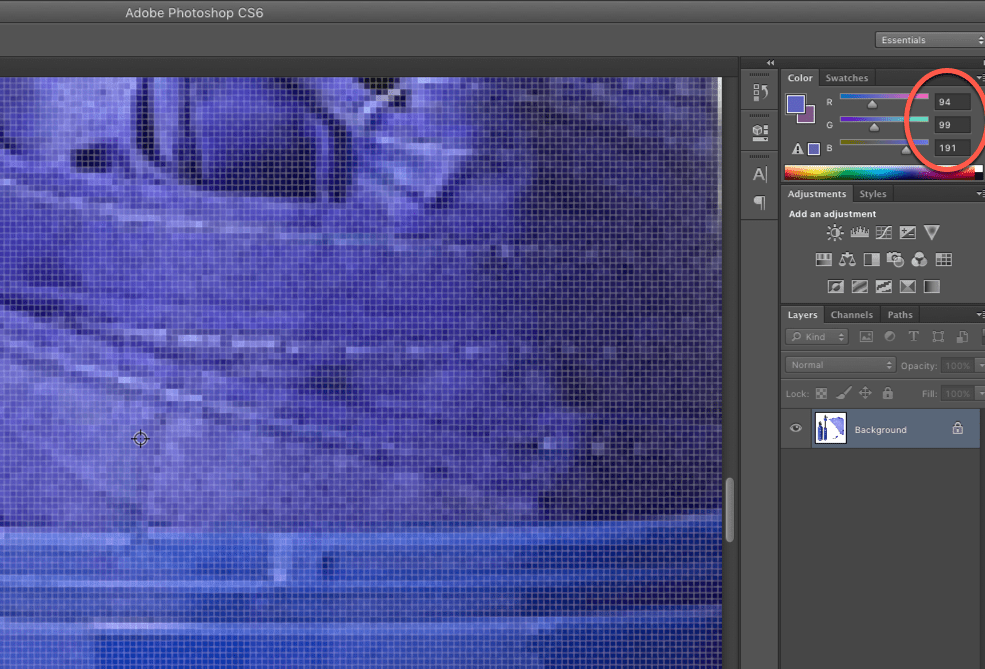The height and width of the screenshot is (669, 985).
Task: Click the gamut warning color swatch
Action: point(814,149)
